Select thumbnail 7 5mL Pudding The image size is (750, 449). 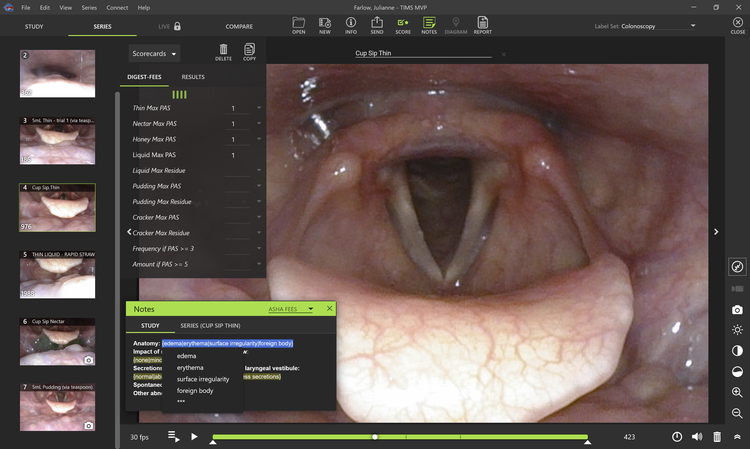57,407
